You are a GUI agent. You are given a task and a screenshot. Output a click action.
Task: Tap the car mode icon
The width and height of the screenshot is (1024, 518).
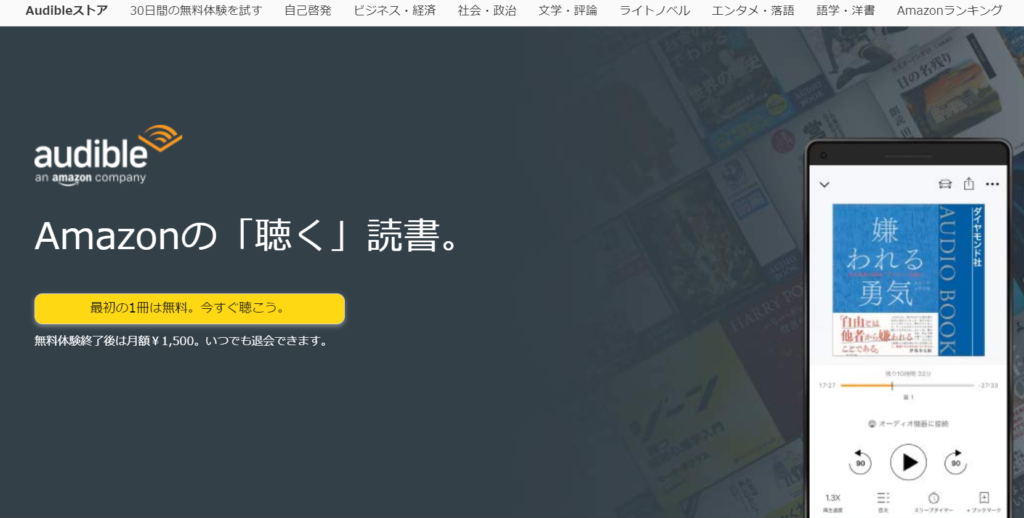pyautogui.click(x=945, y=184)
